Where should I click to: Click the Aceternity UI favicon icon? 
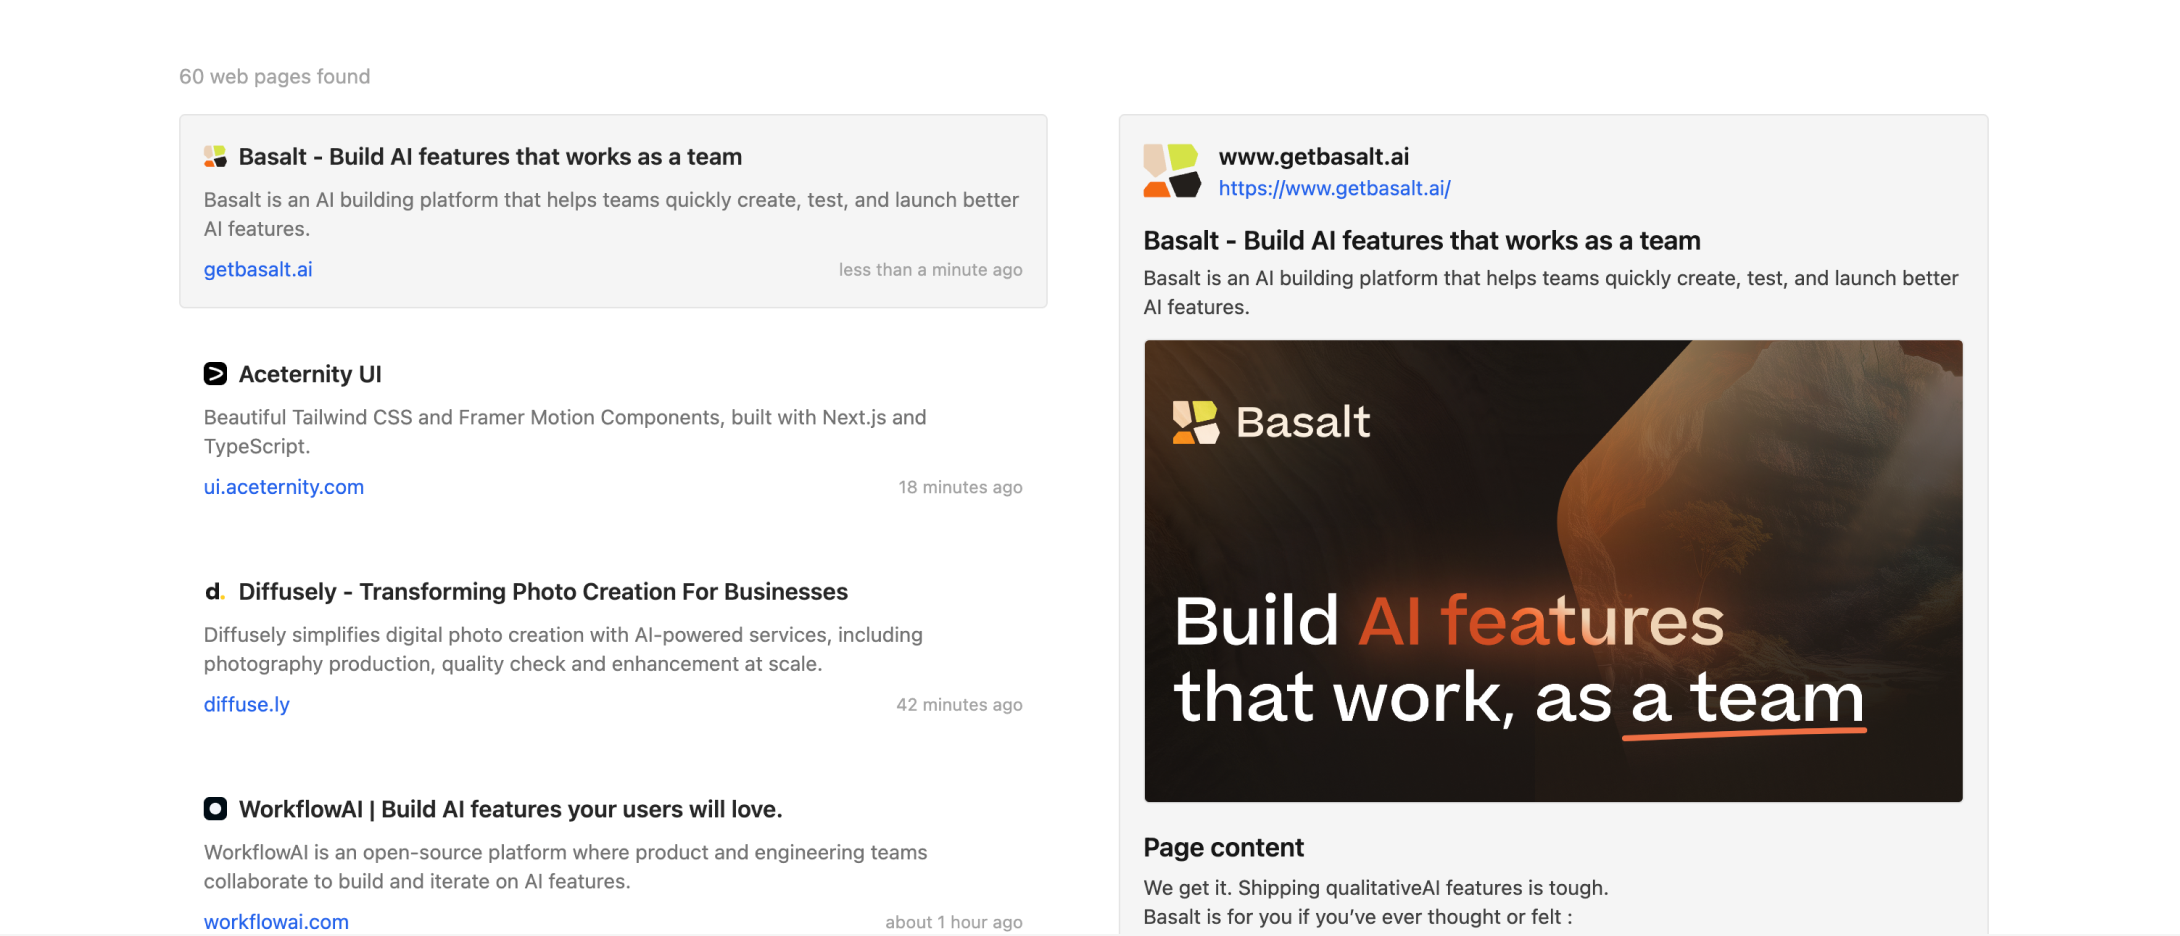pos(215,374)
